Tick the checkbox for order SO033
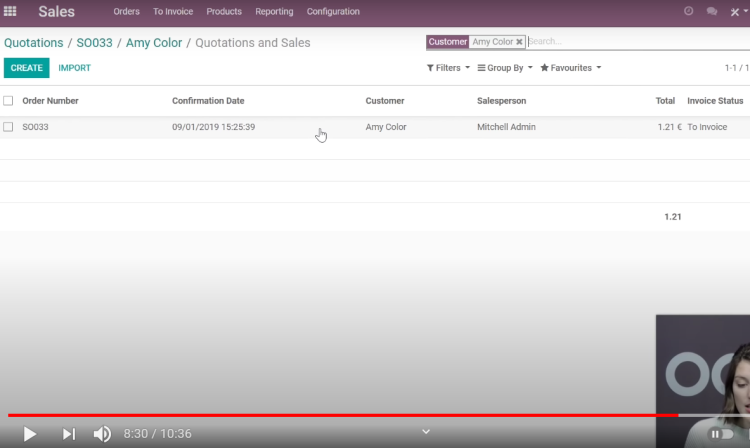 coord(8,127)
